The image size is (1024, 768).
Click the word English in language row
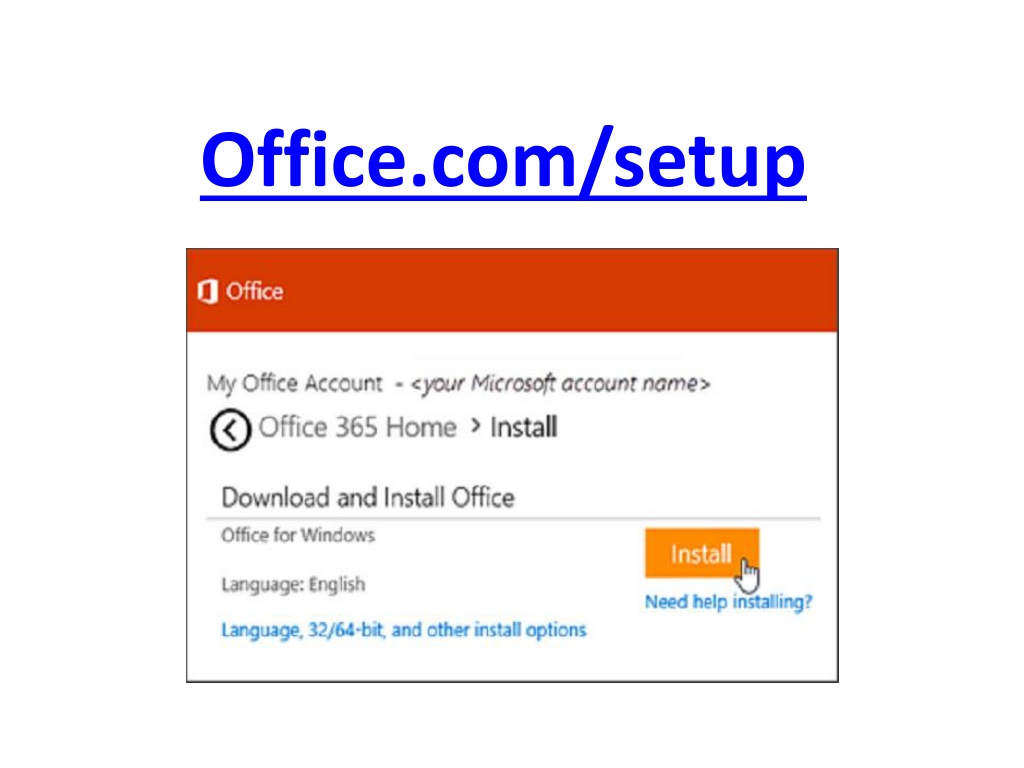pos(337,584)
